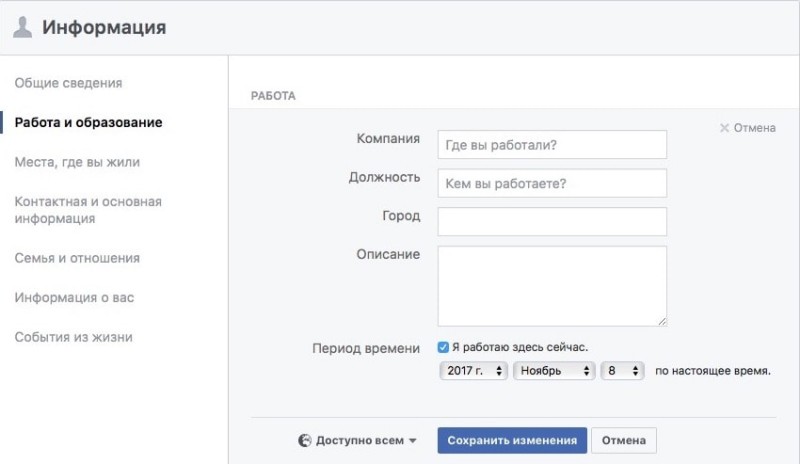800x464 pixels.
Task: Click into the Город input field
Action: [552, 221]
